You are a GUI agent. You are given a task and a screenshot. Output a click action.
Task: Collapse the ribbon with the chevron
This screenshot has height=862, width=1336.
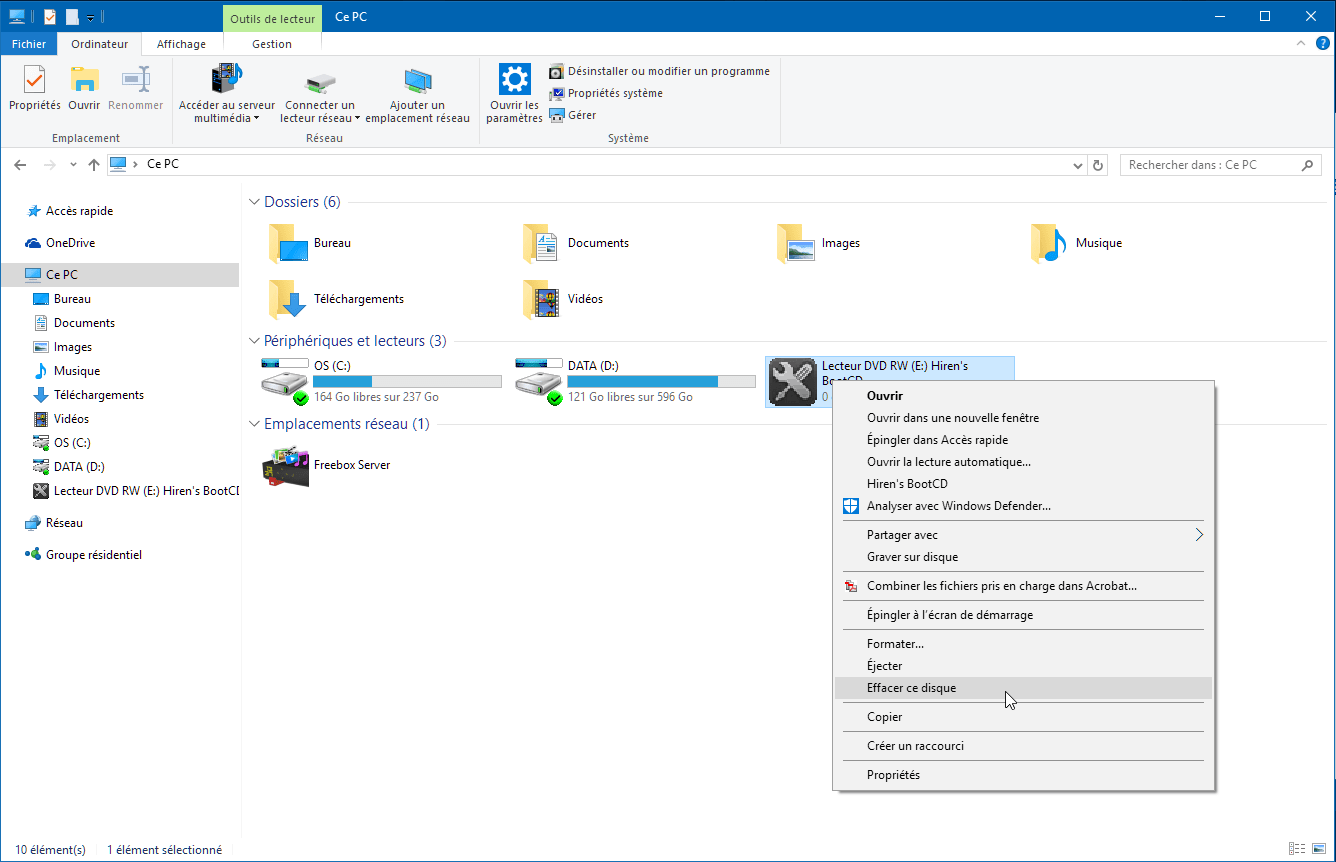[x=1301, y=44]
